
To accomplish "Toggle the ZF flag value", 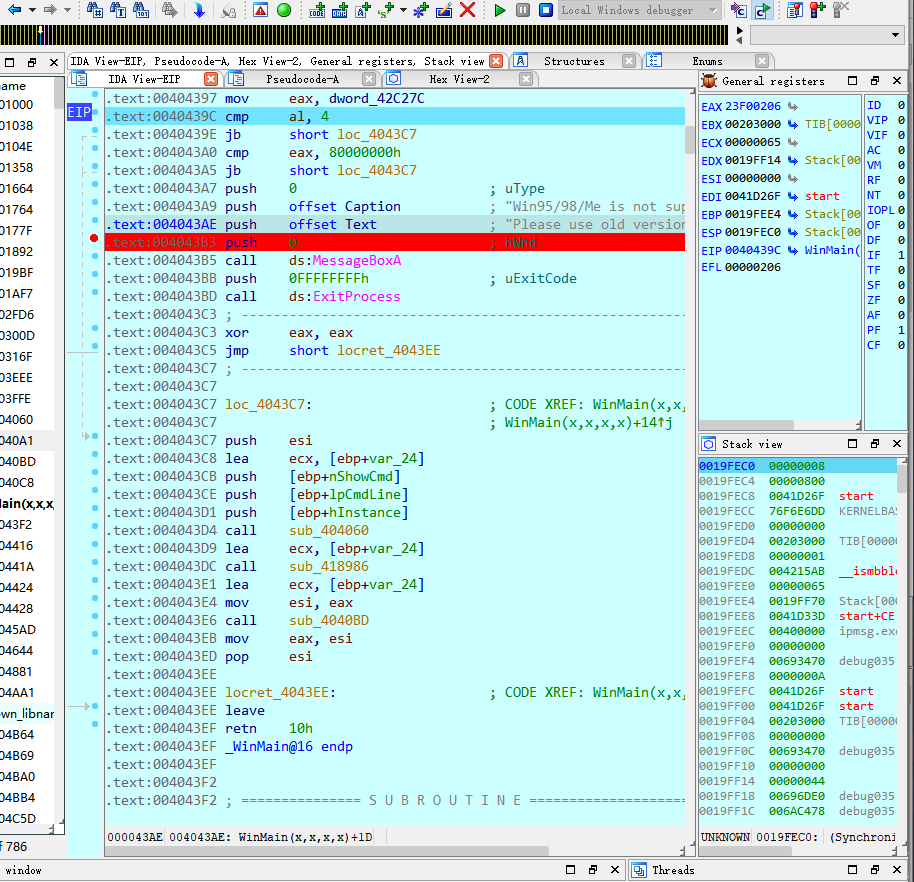I will pyautogui.click(x=901, y=299).
